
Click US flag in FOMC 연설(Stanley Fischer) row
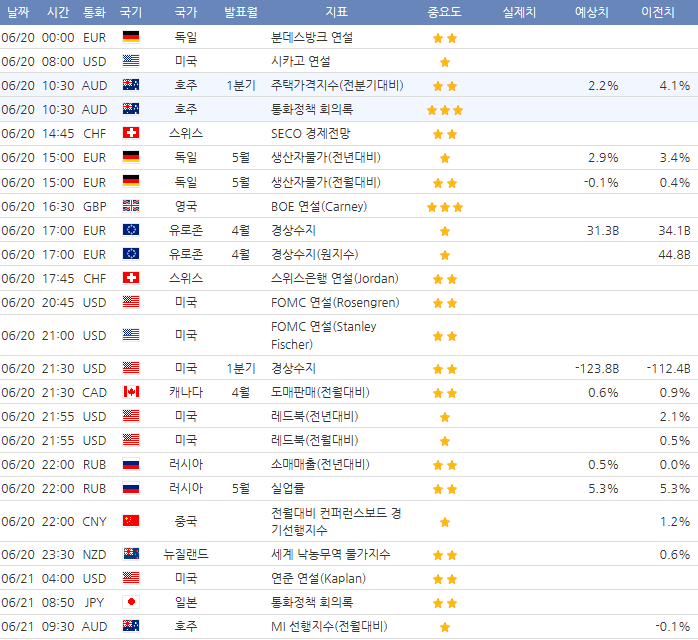131,335
